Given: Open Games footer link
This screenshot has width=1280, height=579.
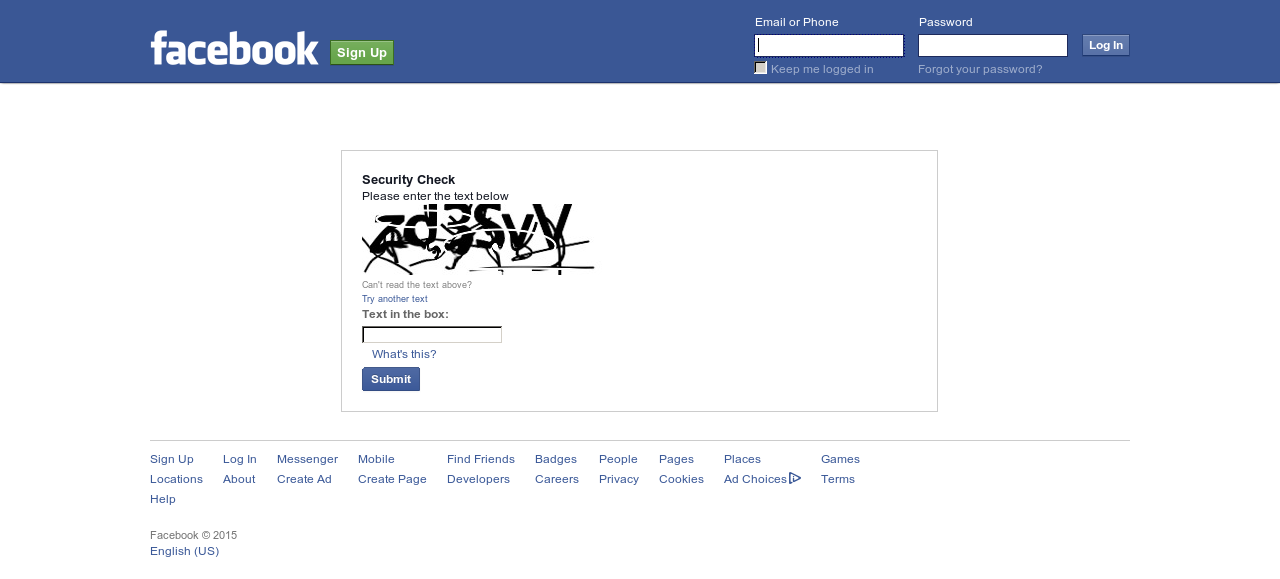Looking at the screenshot, I should [x=840, y=459].
